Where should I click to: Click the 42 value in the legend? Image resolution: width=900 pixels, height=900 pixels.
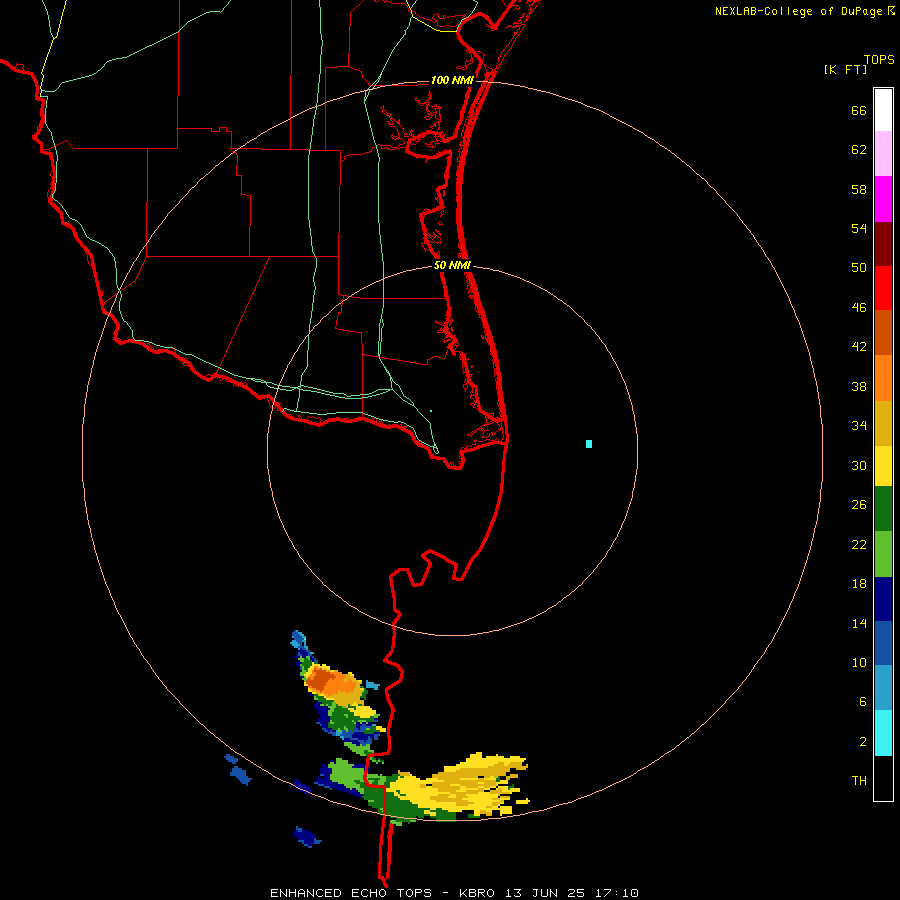(859, 347)
